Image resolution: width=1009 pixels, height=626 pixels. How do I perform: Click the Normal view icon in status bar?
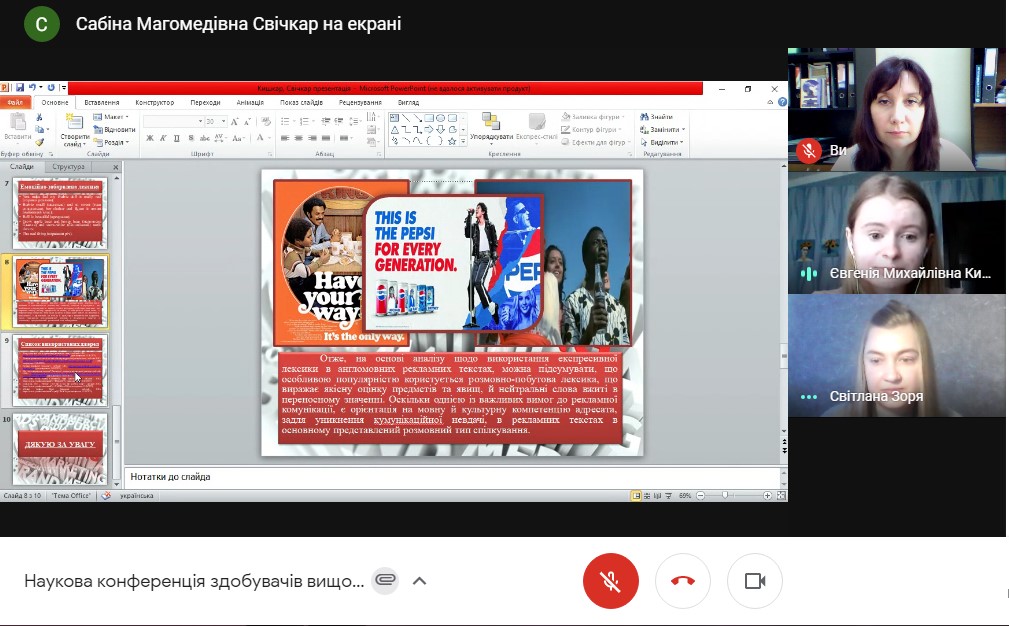636,495
